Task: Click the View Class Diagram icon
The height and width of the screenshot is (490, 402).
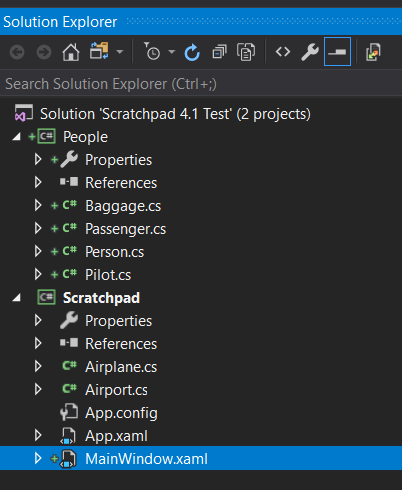Action: [373, 52]
